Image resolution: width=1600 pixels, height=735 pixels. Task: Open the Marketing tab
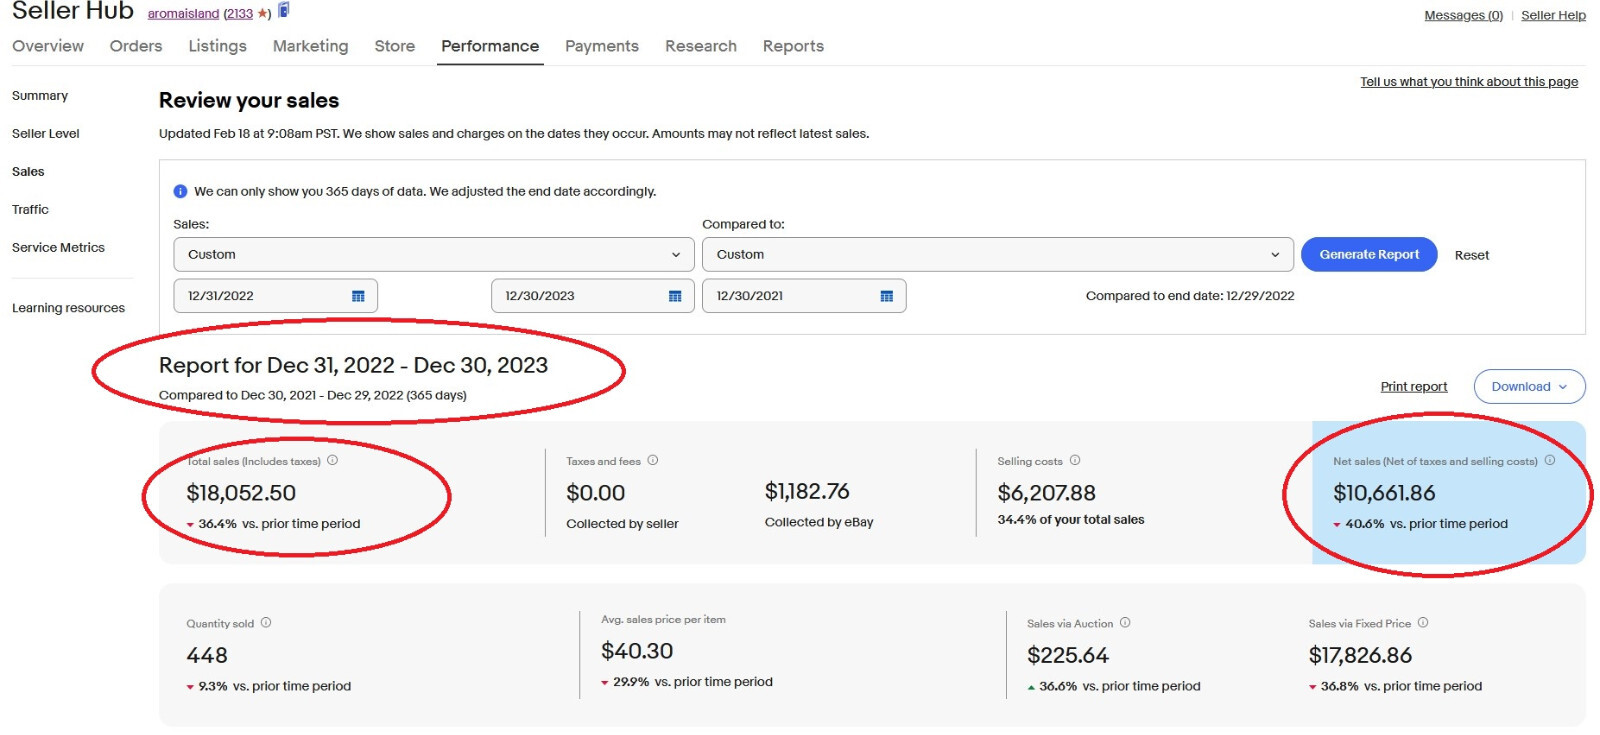311,46
